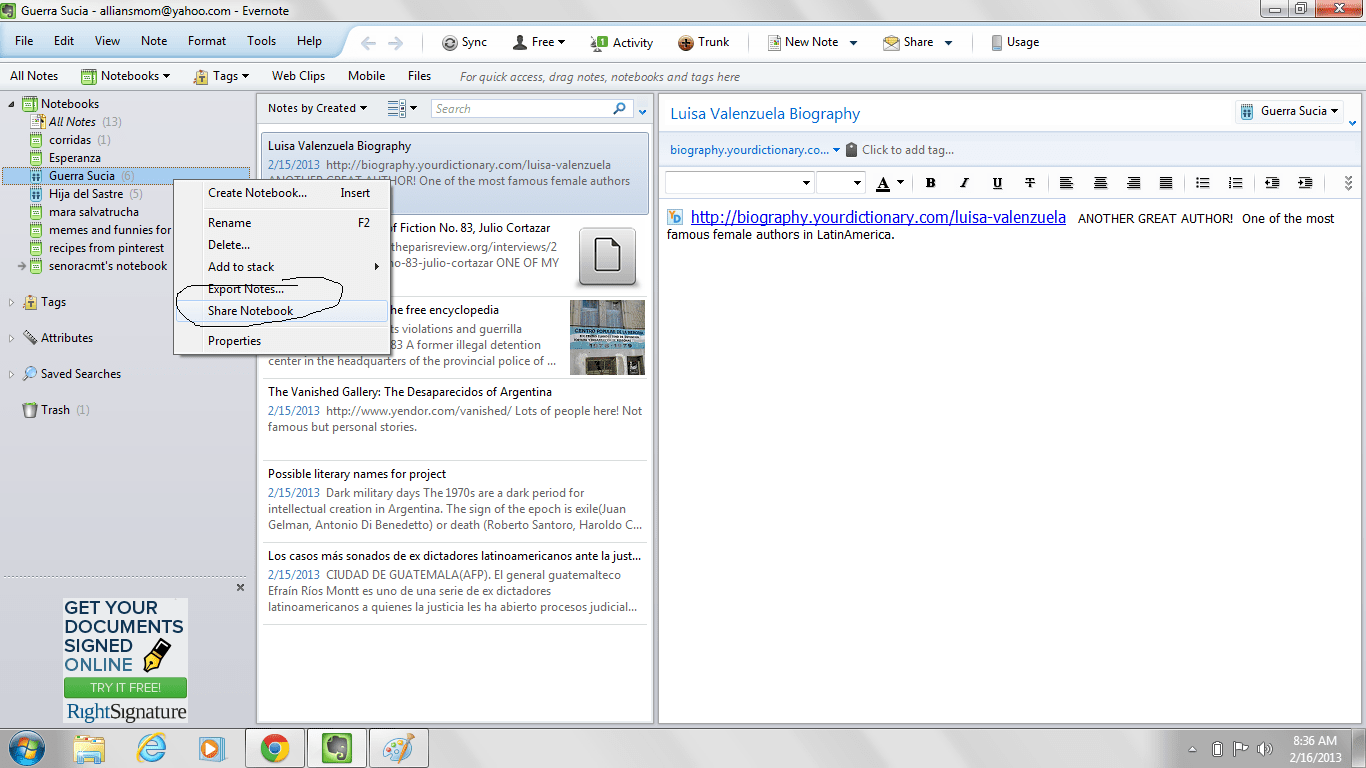The width and height of the screenshot is (1366, 768).
Task: Collapse the Notebooks tree
Action: click(12, 104)
